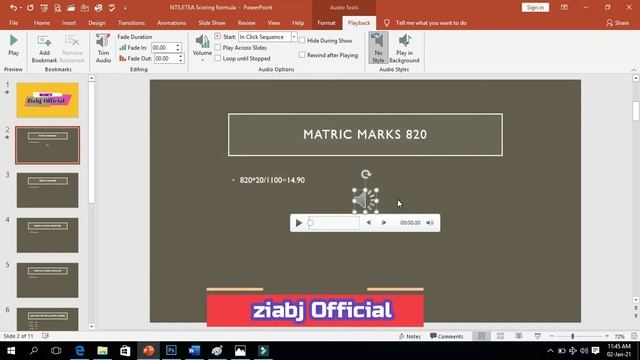
Task: Show hidden tray icons chevron
Action: click(550, 351)
